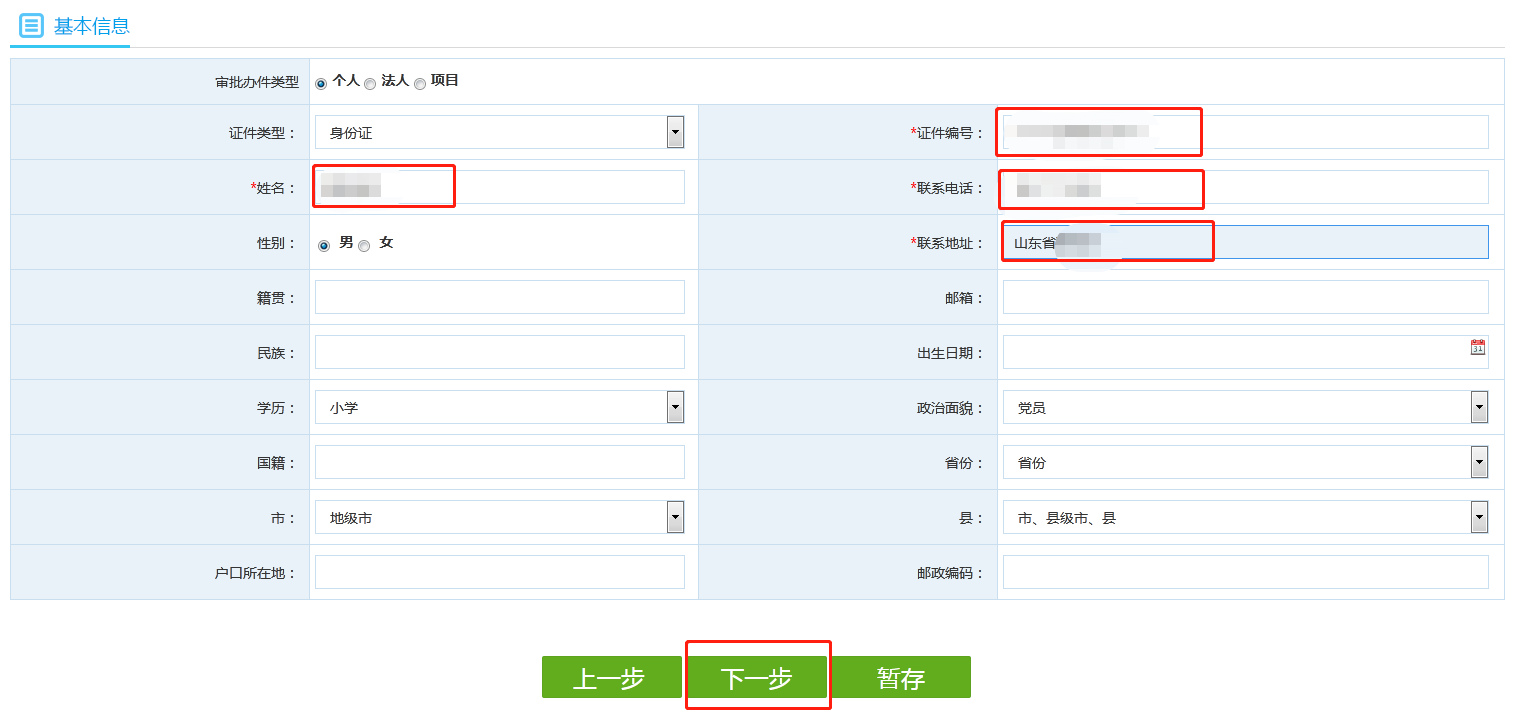Click the 籍贯 input field
The height and width of the screenshot is (714, 1514).
(500, 296)
